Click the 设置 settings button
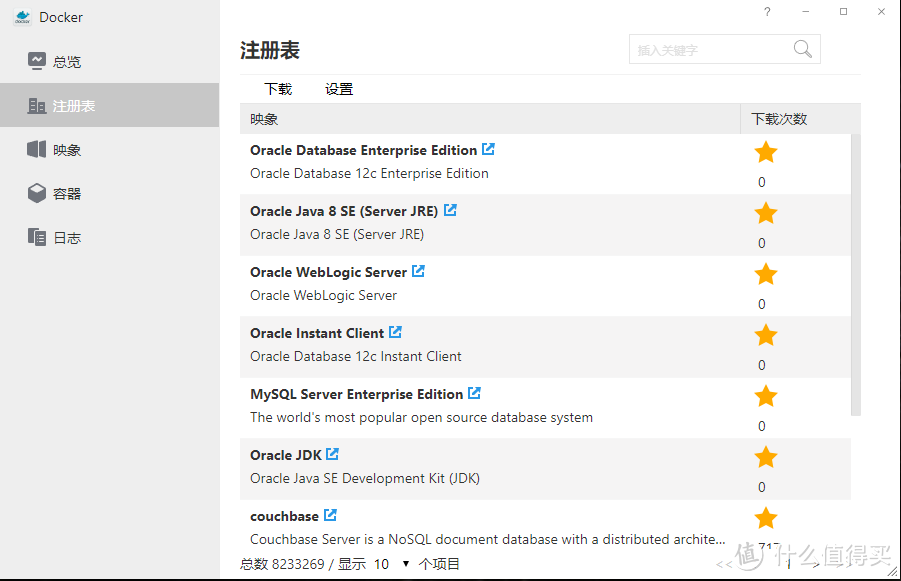 [338, 89]
